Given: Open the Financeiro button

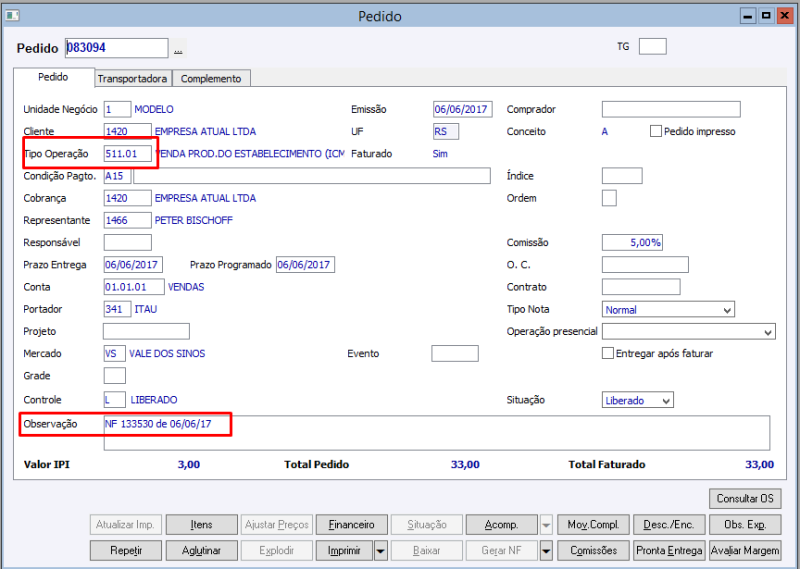Looking at the screenshot, I should tap(352, 525).
